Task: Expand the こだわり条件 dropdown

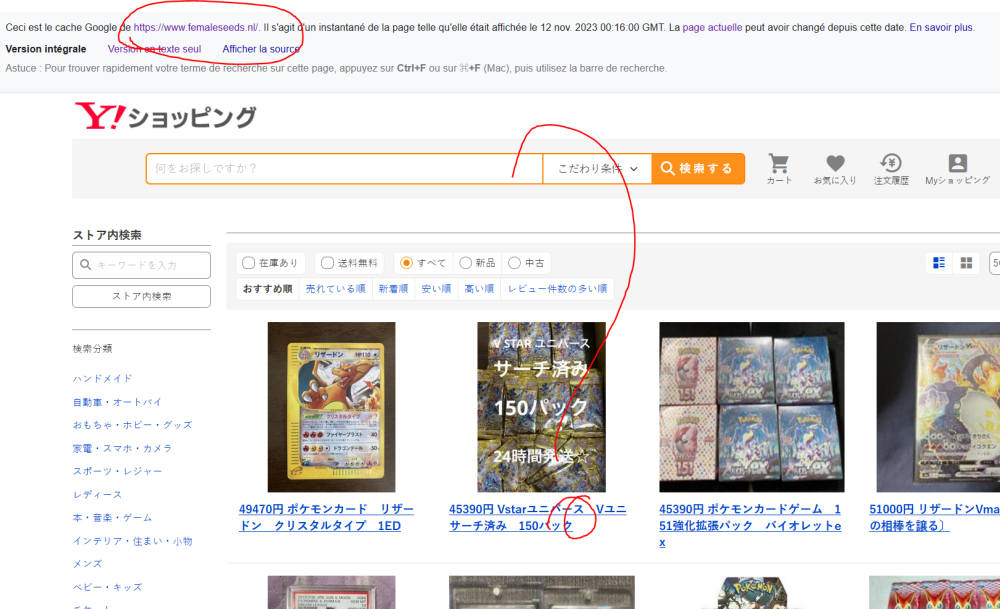Action: (598, 168)
